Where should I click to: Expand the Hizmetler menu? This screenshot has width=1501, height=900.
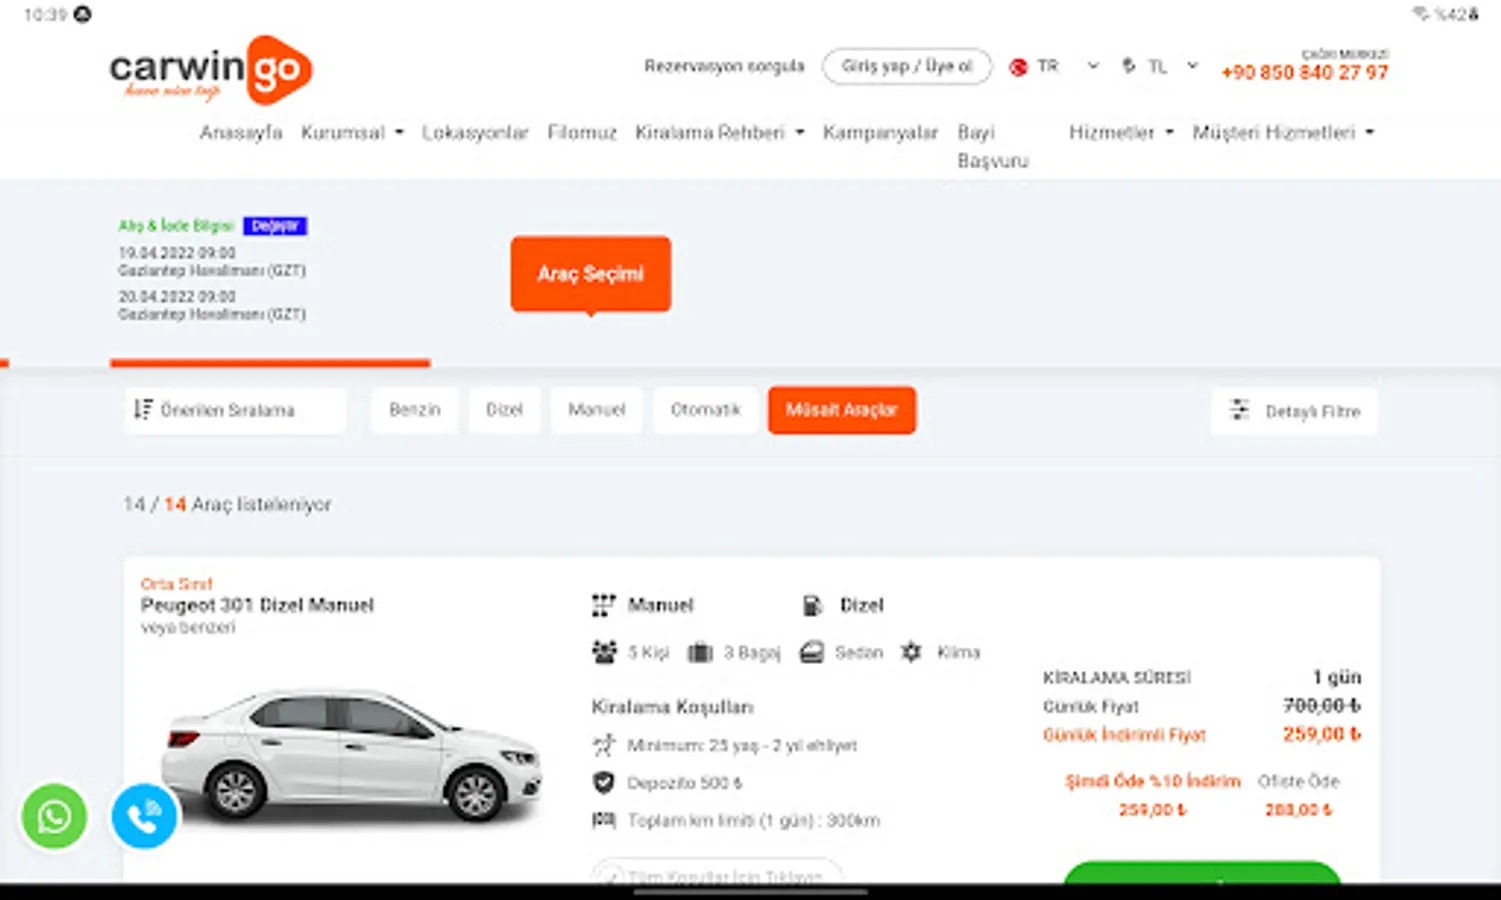(1121, 132)
